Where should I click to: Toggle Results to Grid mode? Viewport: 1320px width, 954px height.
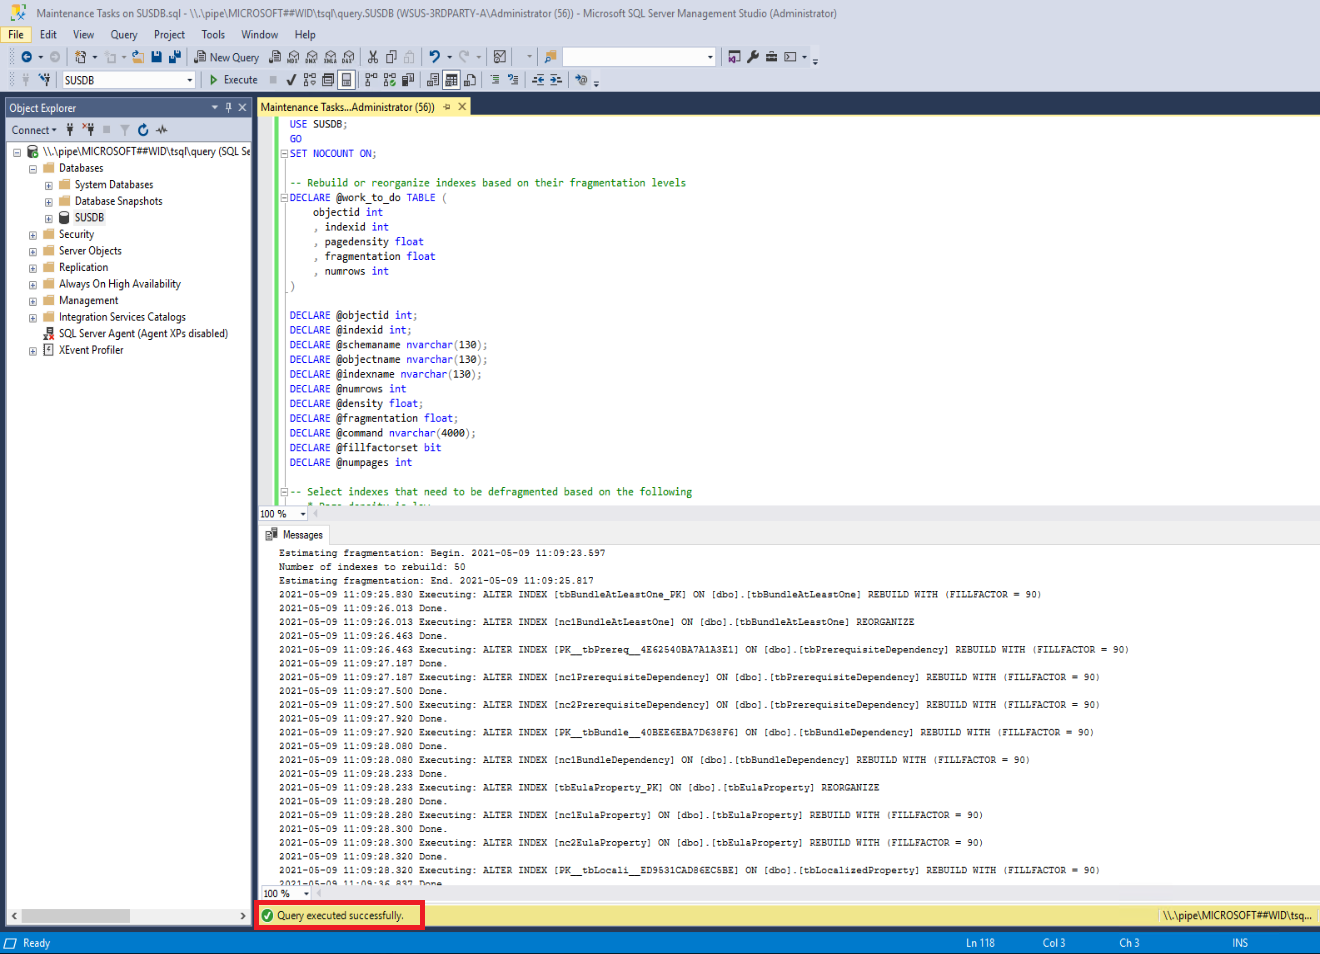coord(451,79)
